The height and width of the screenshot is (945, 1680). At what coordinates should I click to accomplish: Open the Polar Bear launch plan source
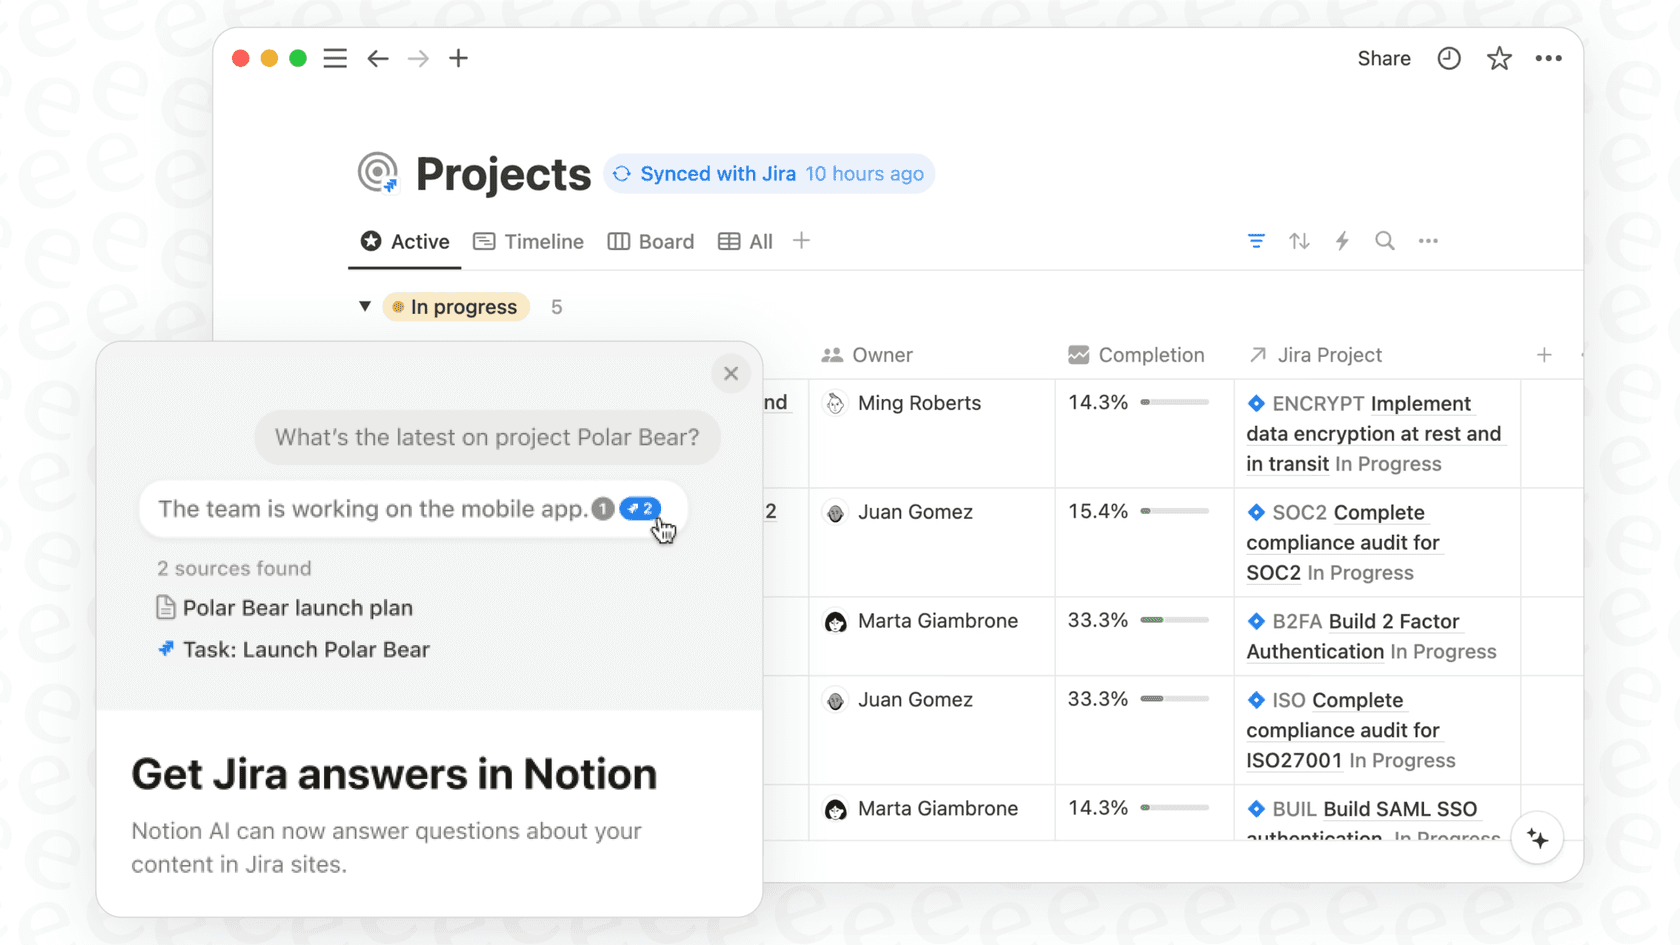click(x=297, y=607)
